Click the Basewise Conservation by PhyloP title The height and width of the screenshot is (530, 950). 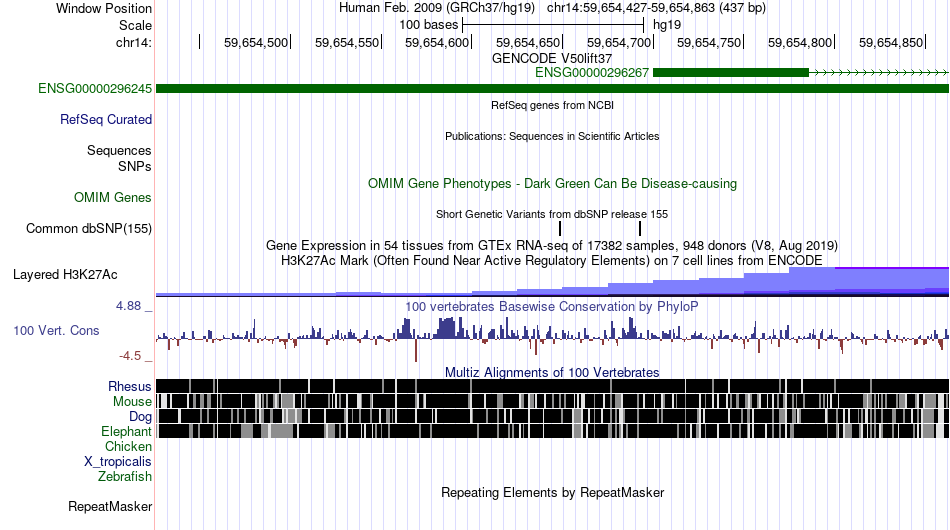pos(552,306)
